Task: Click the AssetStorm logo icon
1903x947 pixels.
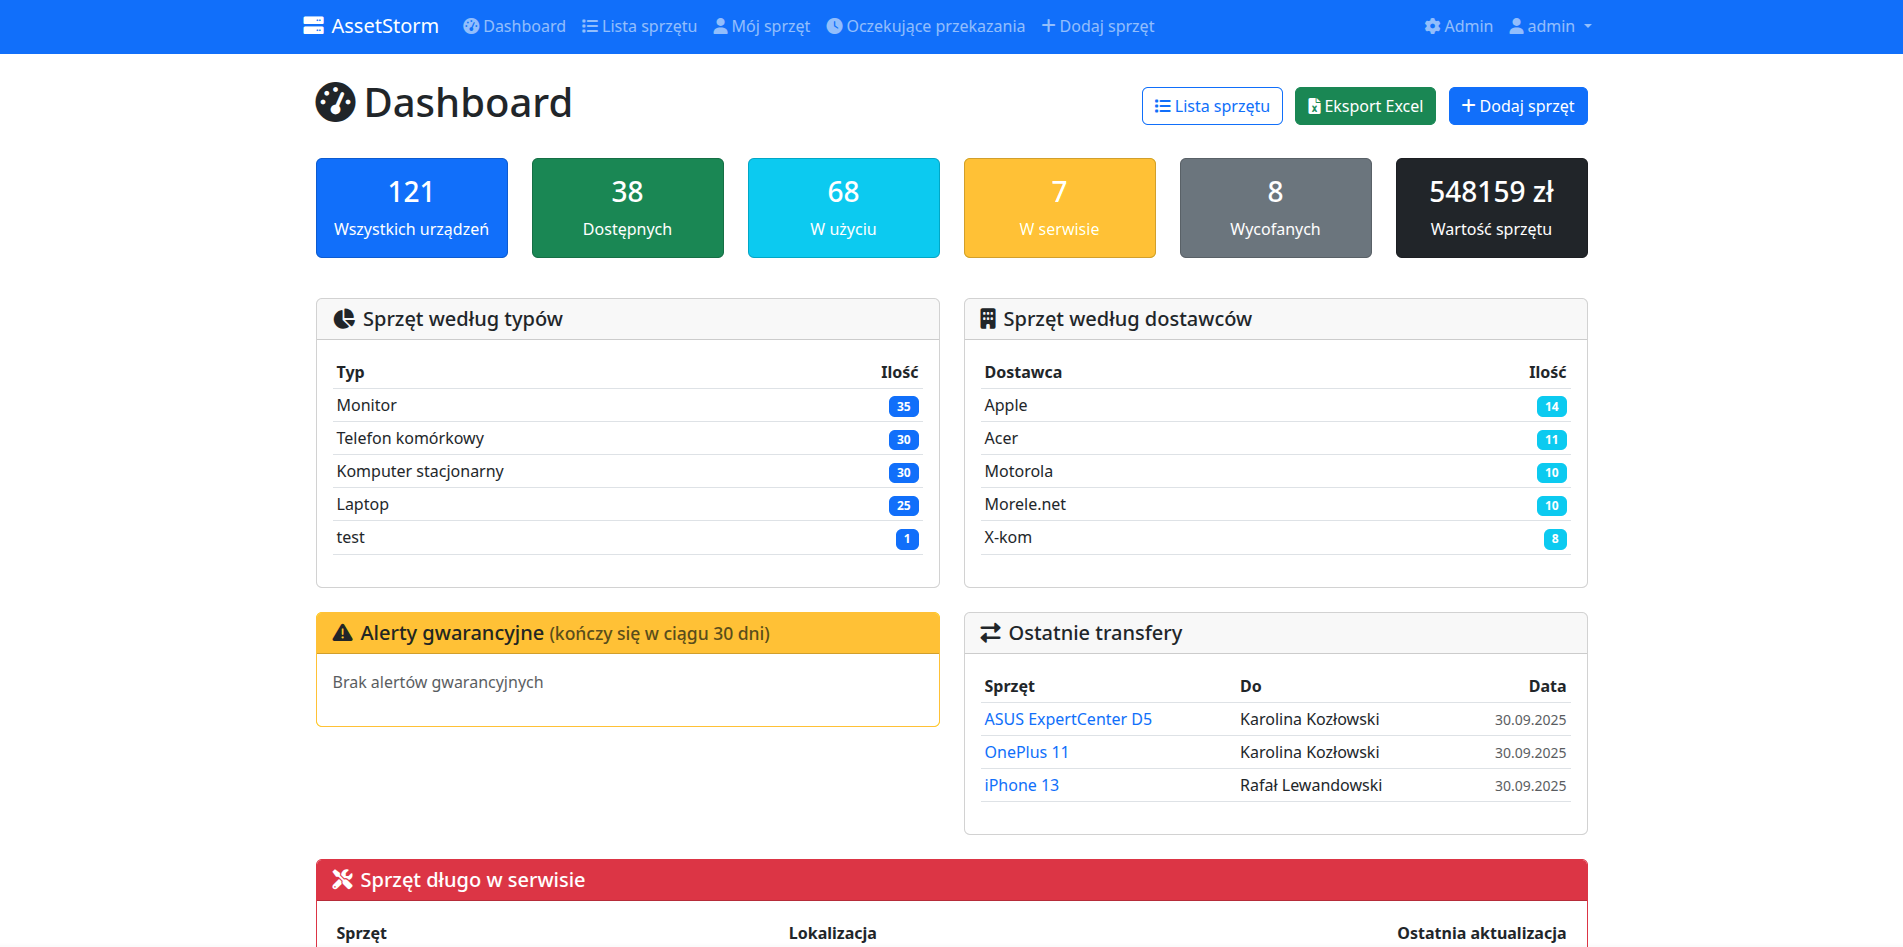Action: pos(311,24)
